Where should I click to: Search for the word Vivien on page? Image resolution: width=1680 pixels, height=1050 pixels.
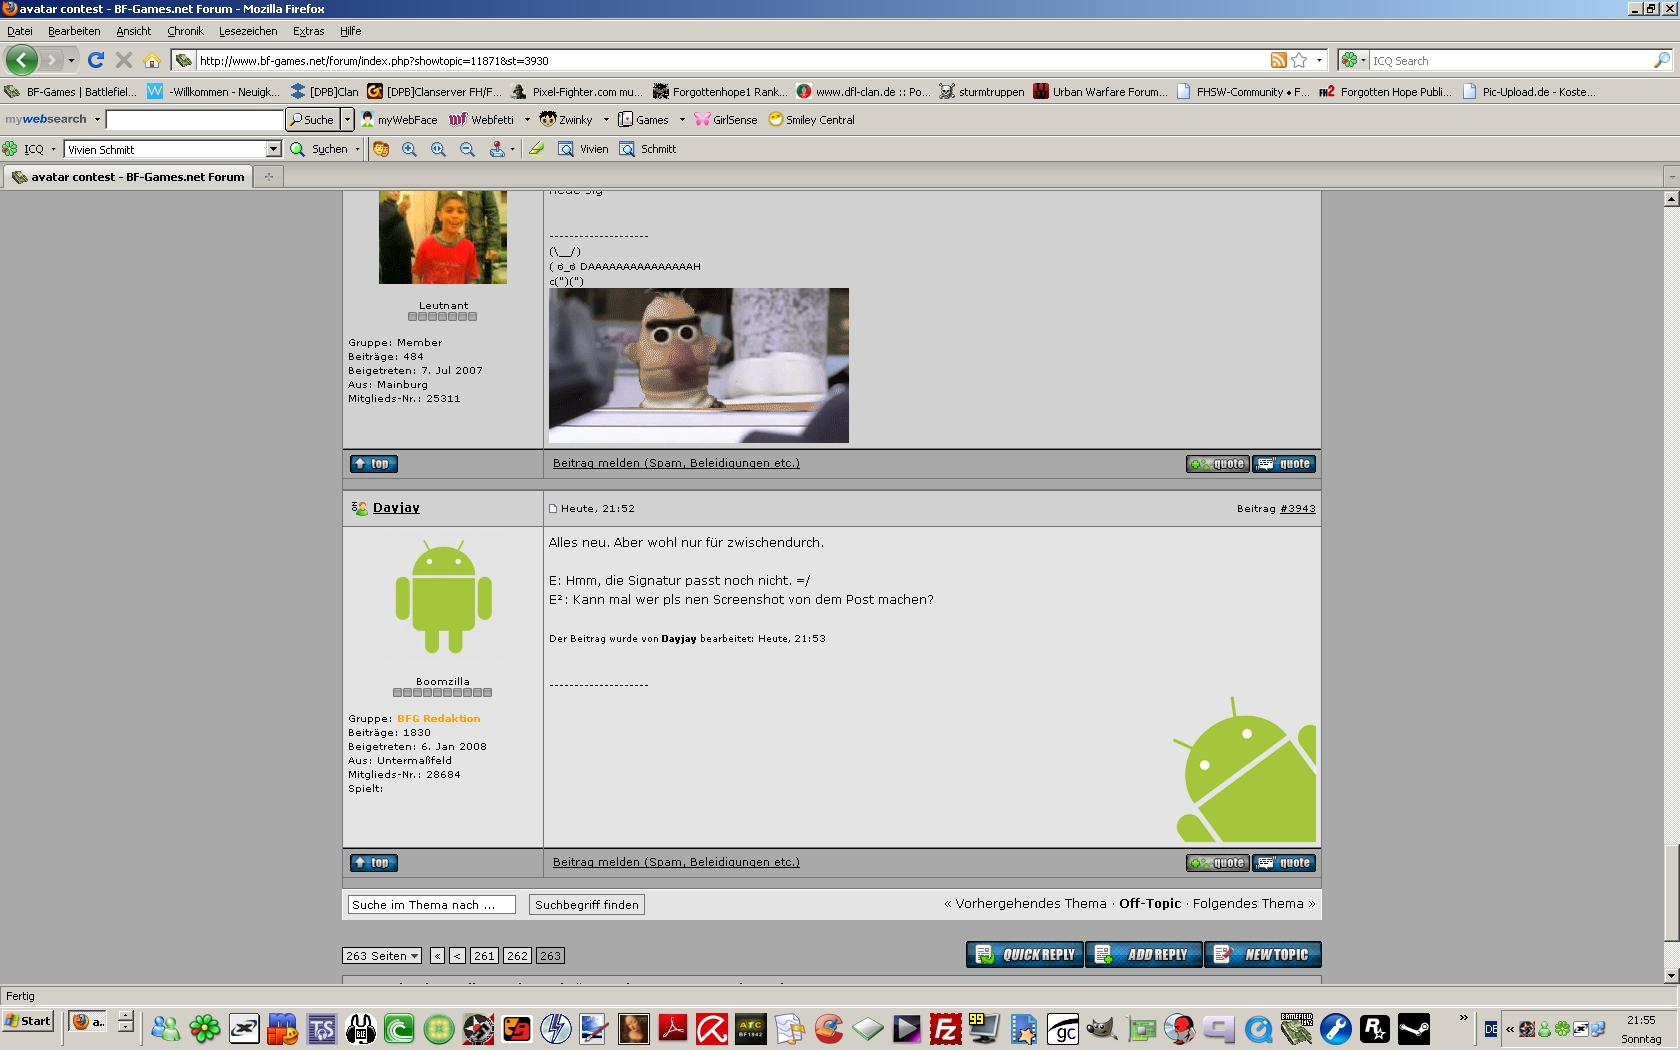584,149
